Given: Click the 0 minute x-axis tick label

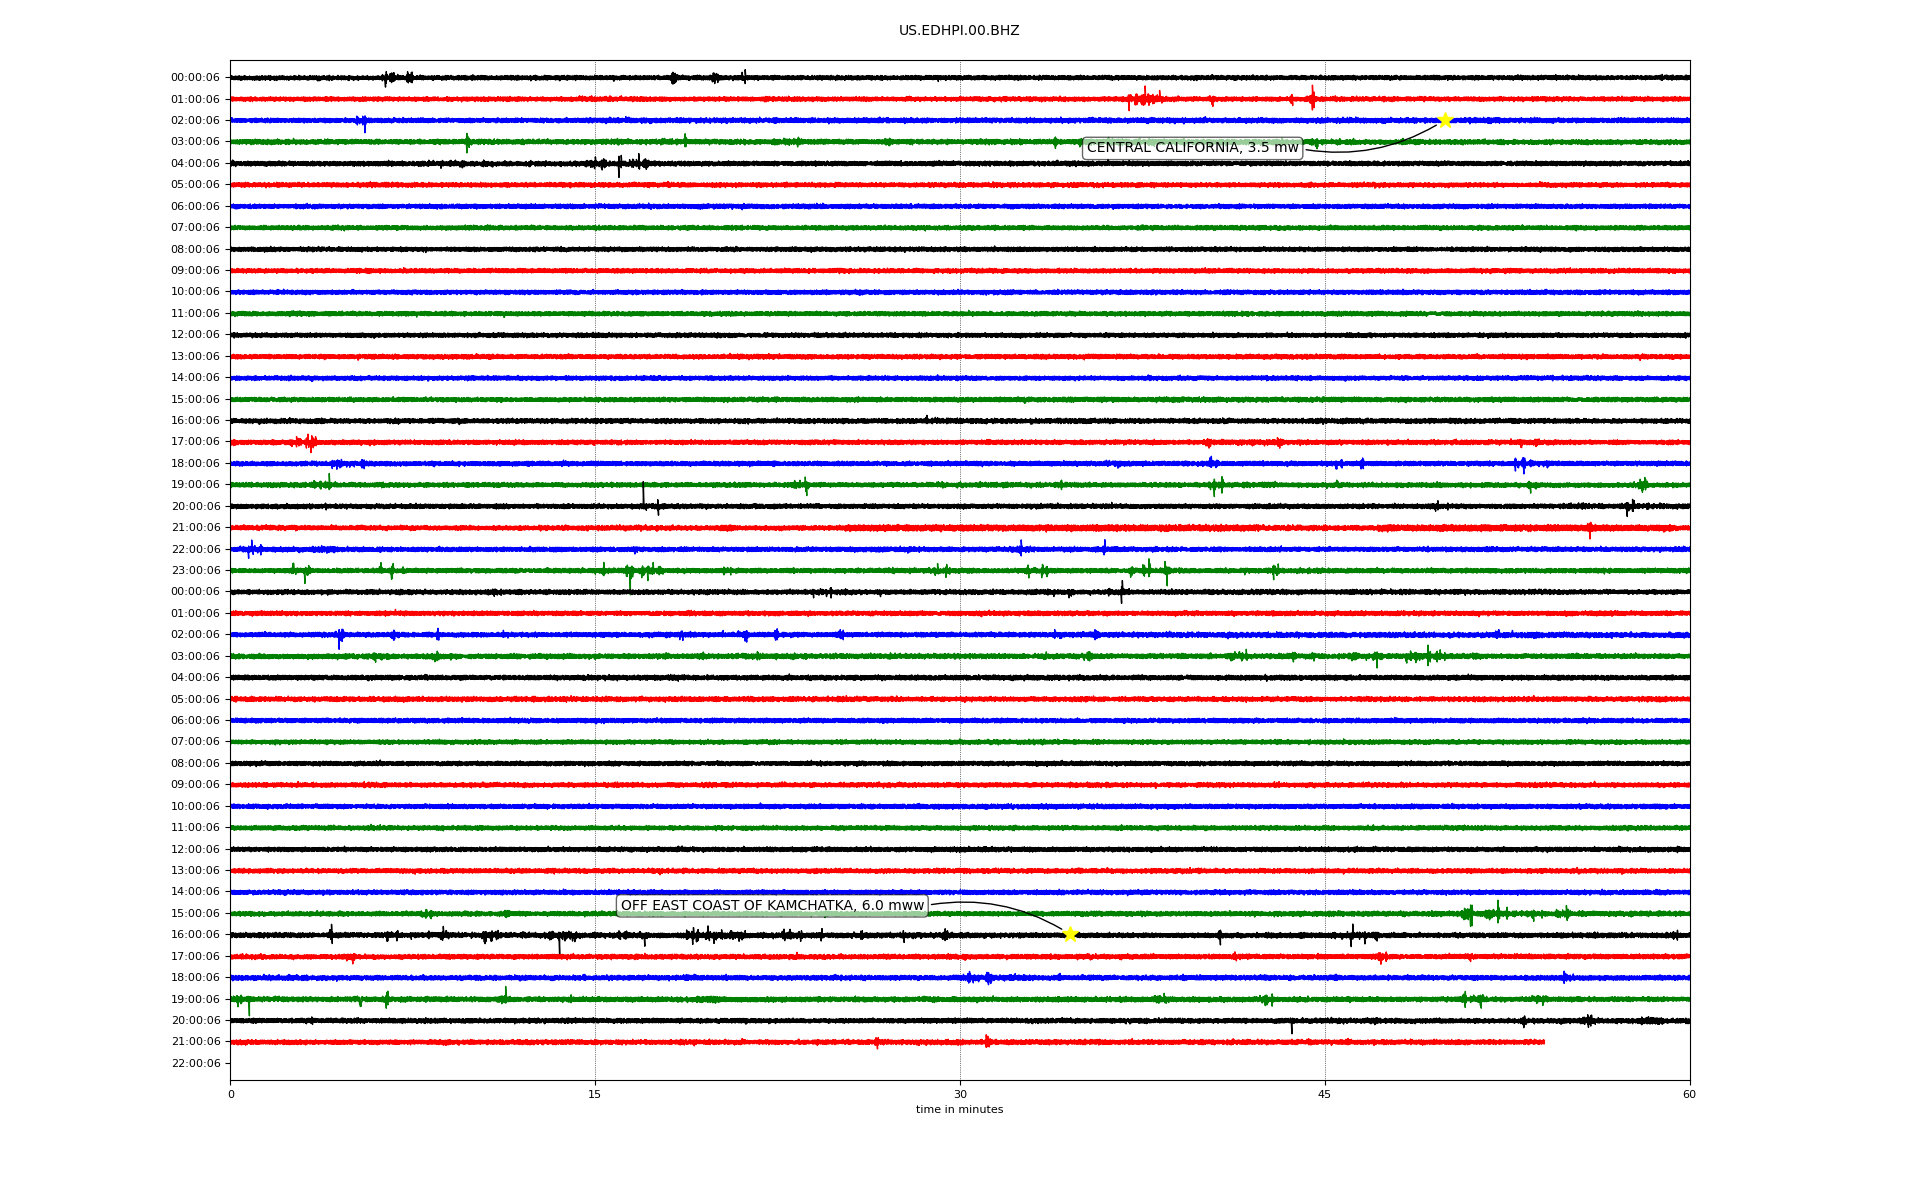Looking at the screenshot, I should tap(231, 1094).
